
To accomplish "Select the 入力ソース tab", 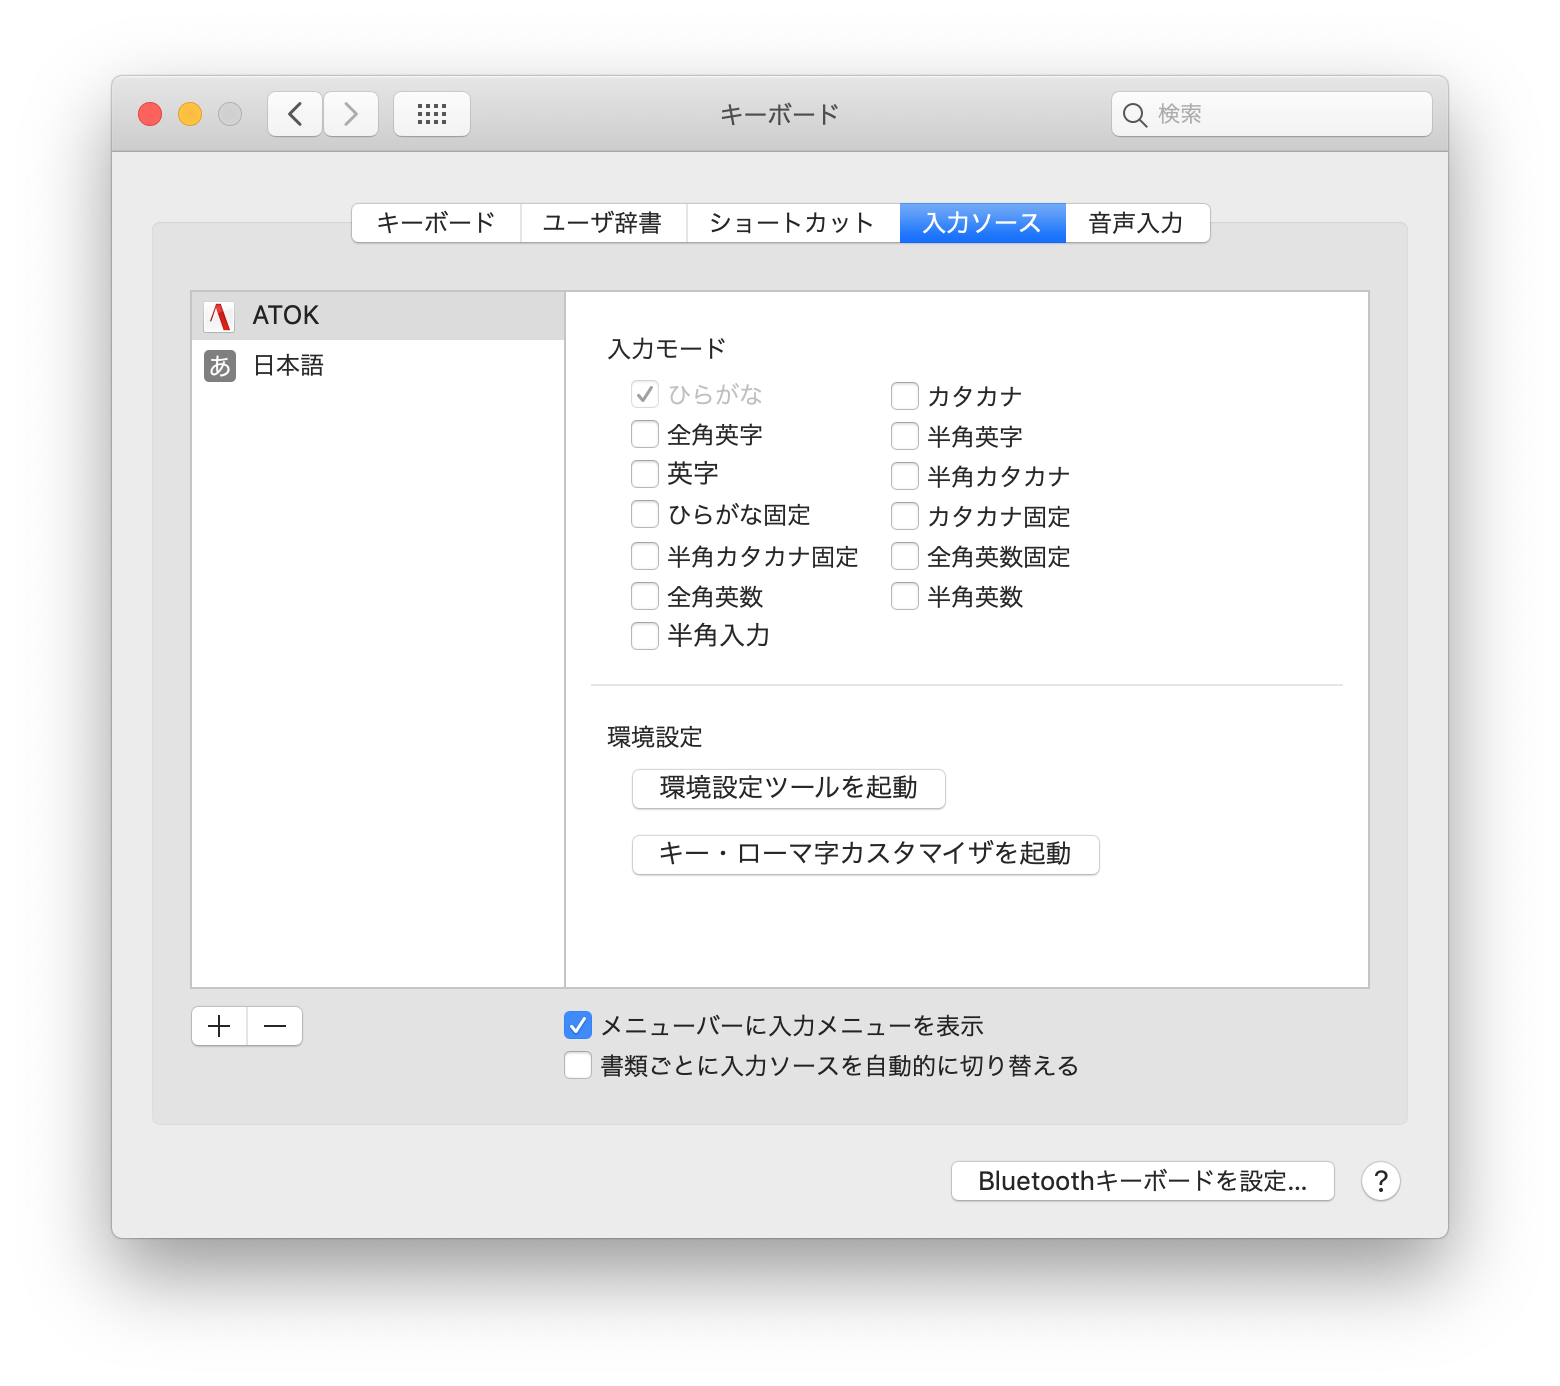I will click(x=983, y=223).
